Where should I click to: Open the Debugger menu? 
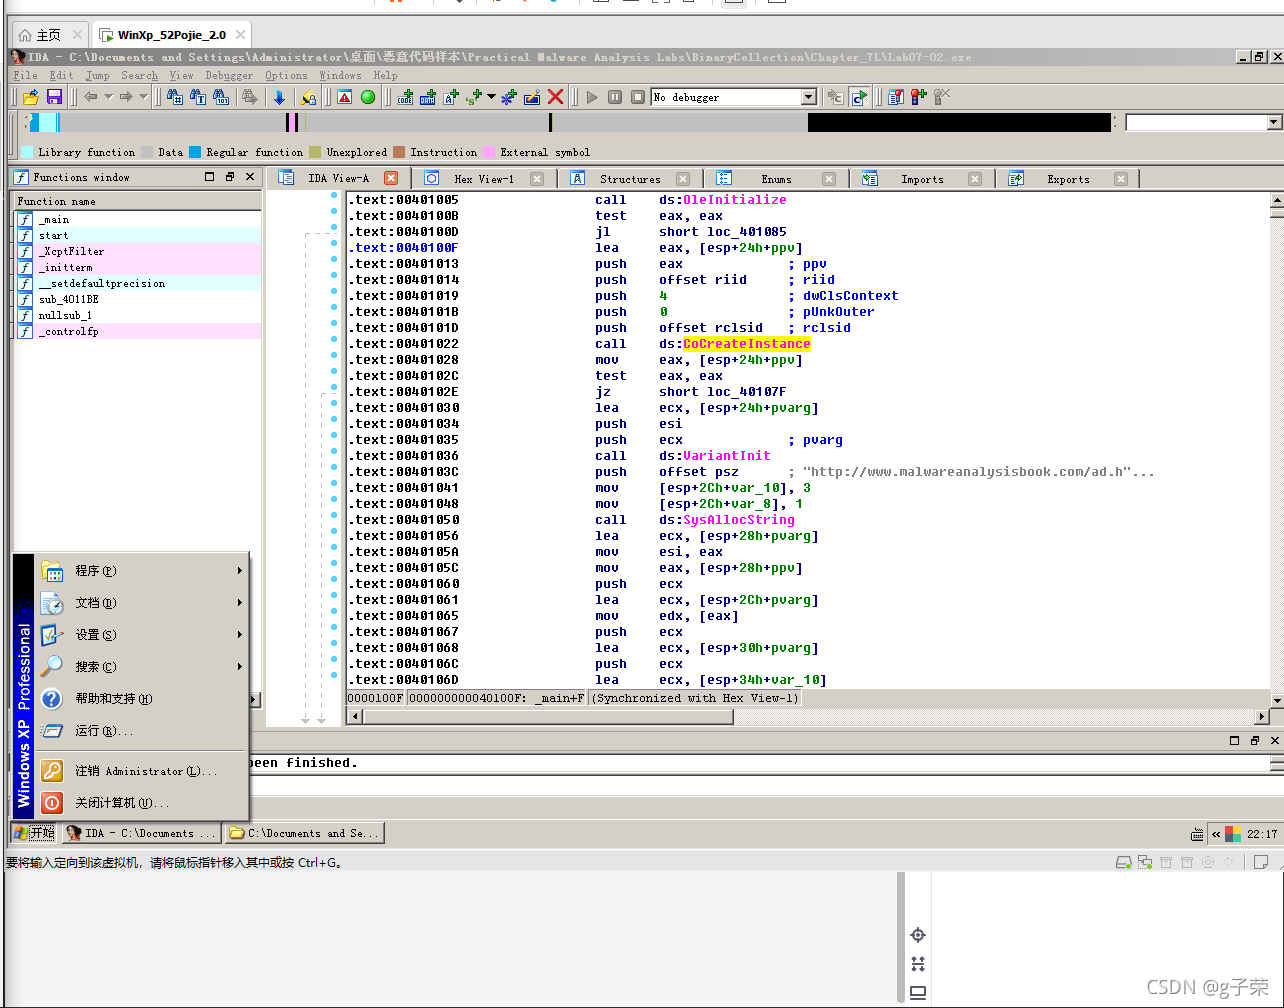click(x=229, y=75)
